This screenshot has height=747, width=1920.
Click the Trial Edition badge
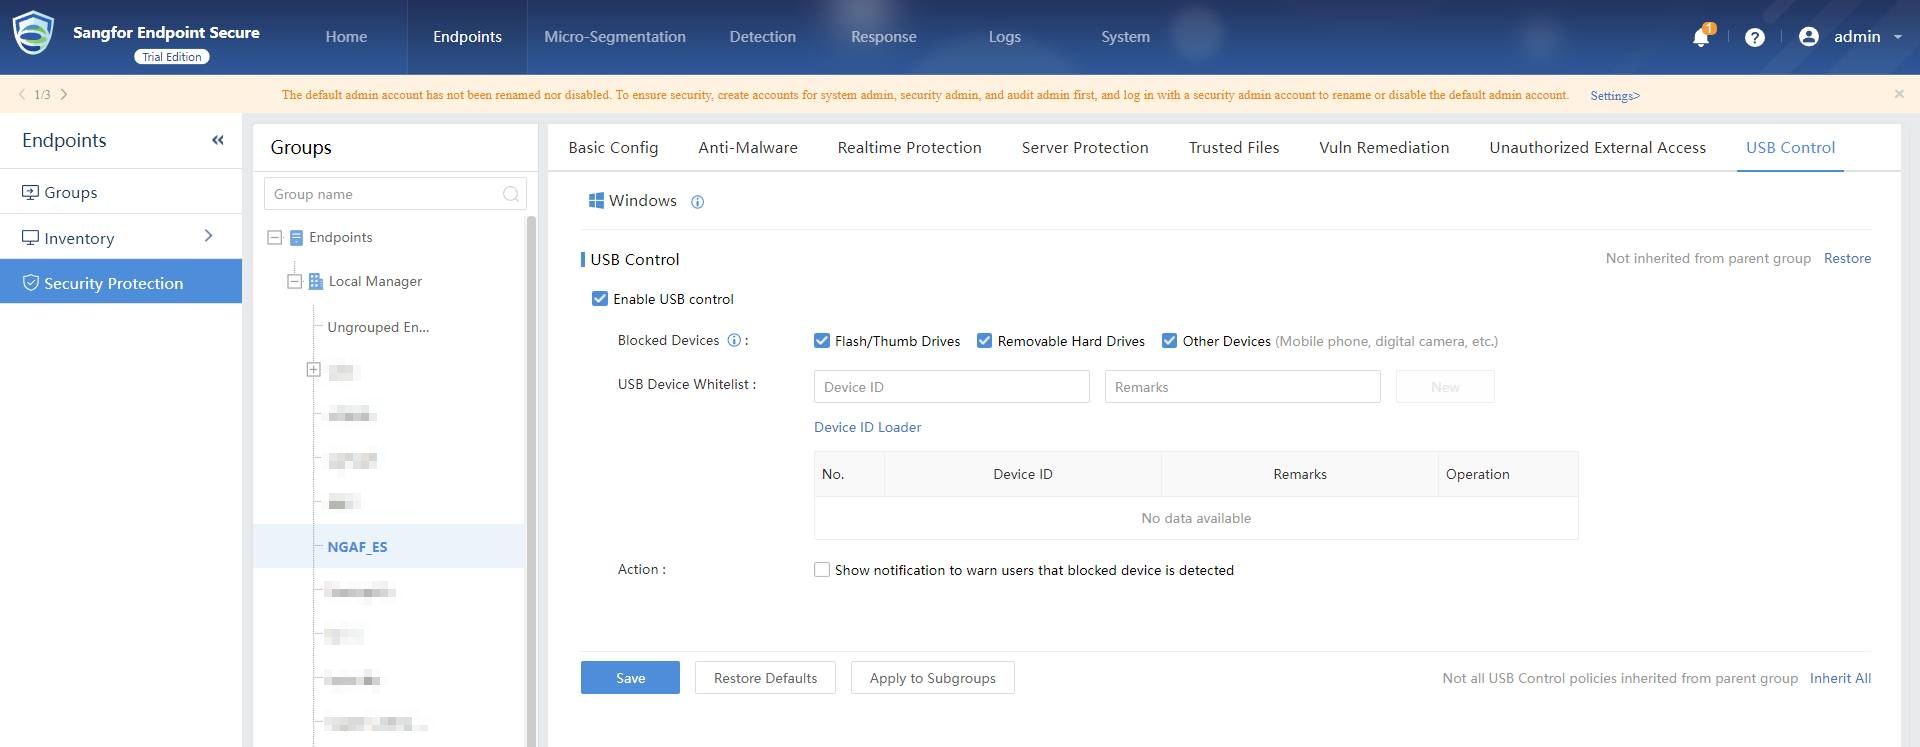point(172,57)
